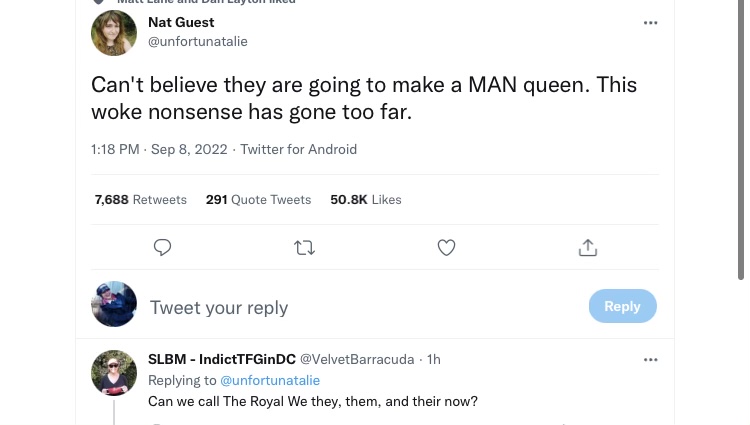
Task: Click @unfortunatalie in Replying to line
Action: pos(270,380)
